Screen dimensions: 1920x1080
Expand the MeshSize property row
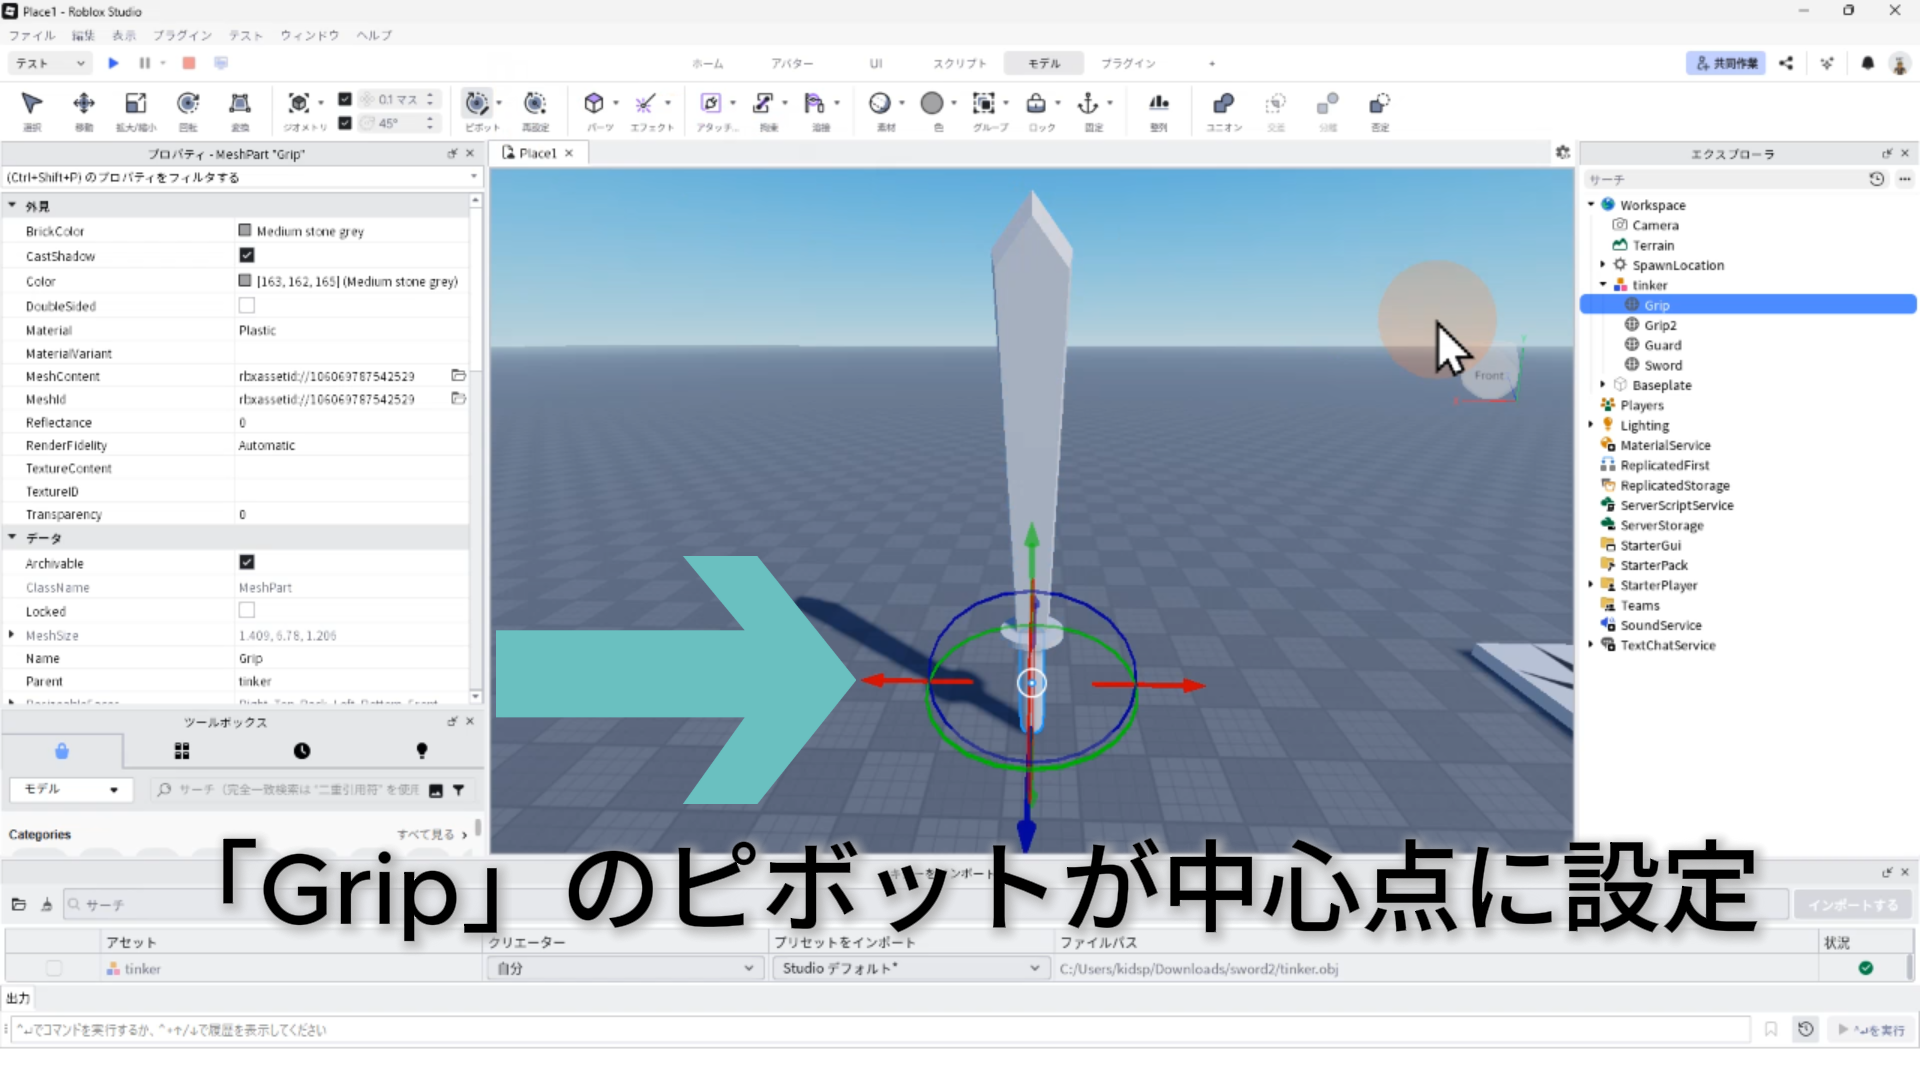[12, 635]
